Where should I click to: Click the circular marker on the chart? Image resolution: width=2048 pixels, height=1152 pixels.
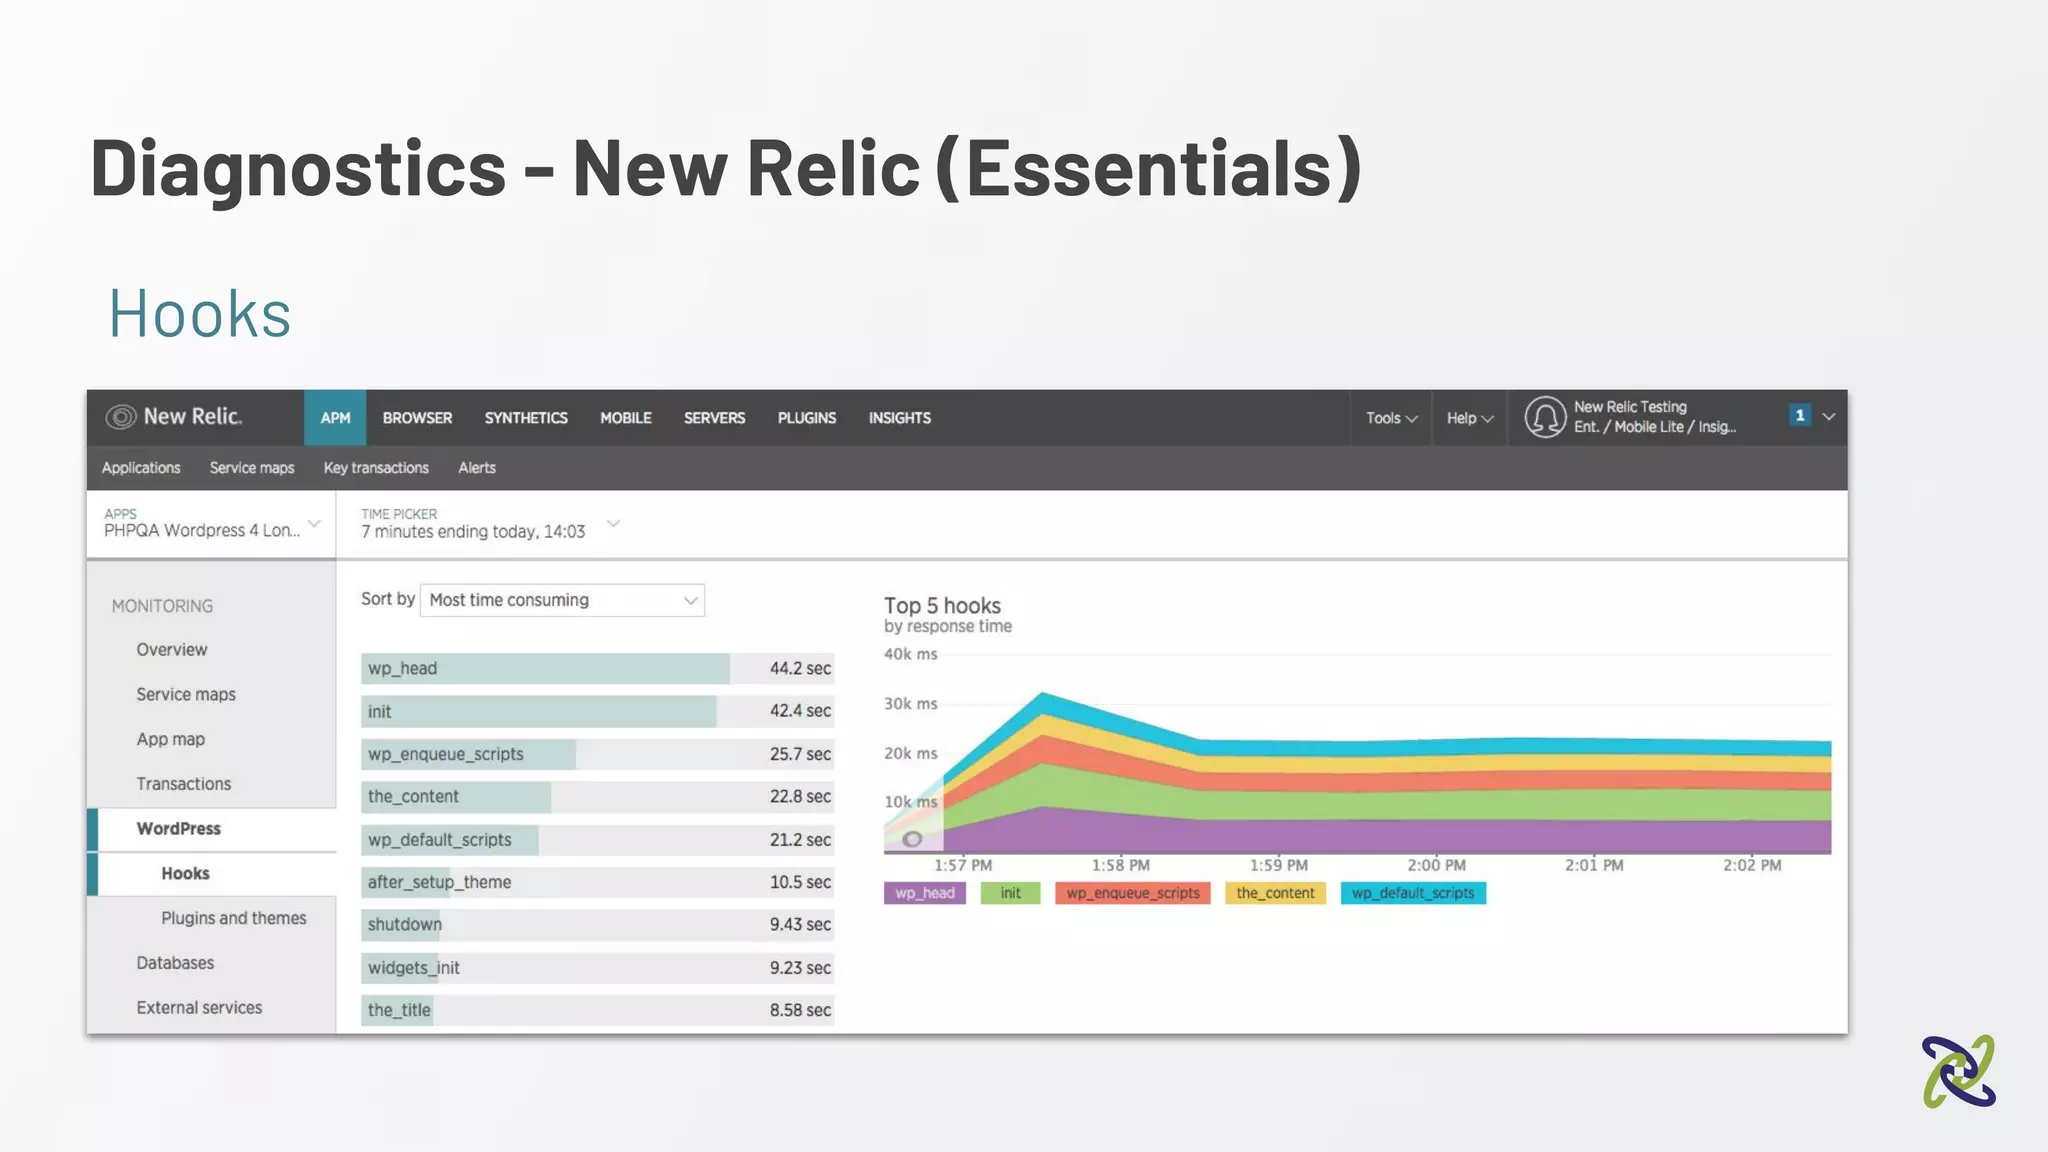coord(912,839)
